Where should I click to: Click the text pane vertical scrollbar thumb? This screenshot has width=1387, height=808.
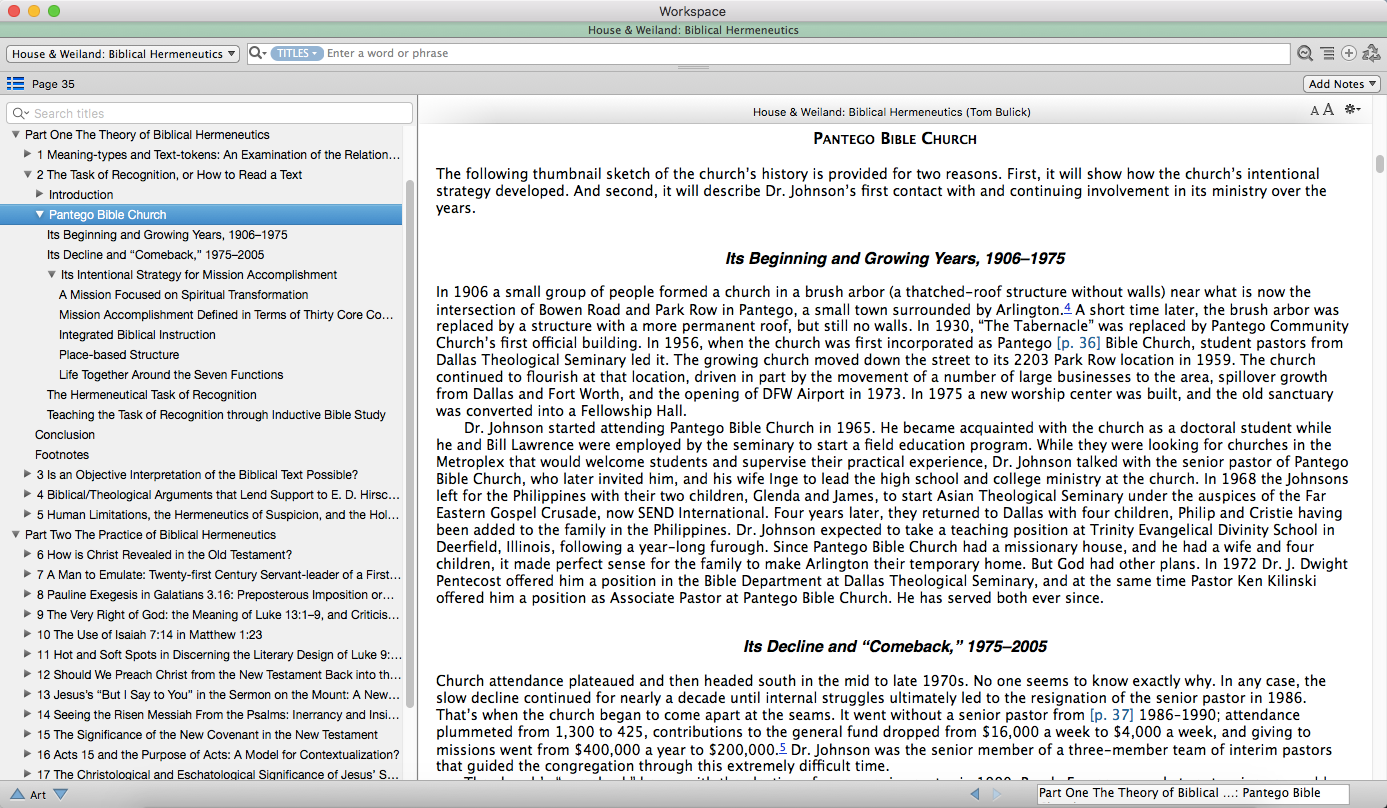click(x=1379, y=163)
